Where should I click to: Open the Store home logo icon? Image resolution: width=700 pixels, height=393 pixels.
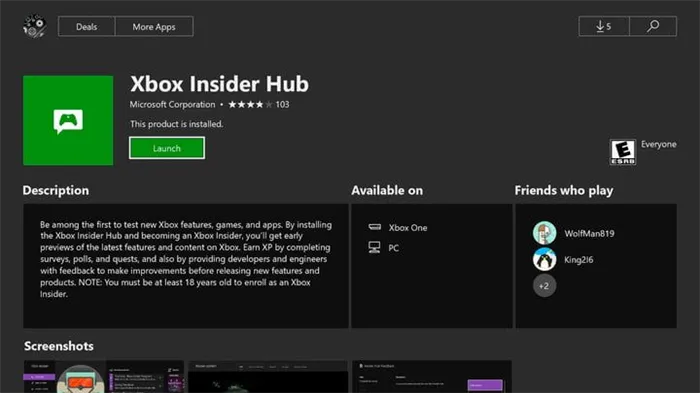click(35, 26)
